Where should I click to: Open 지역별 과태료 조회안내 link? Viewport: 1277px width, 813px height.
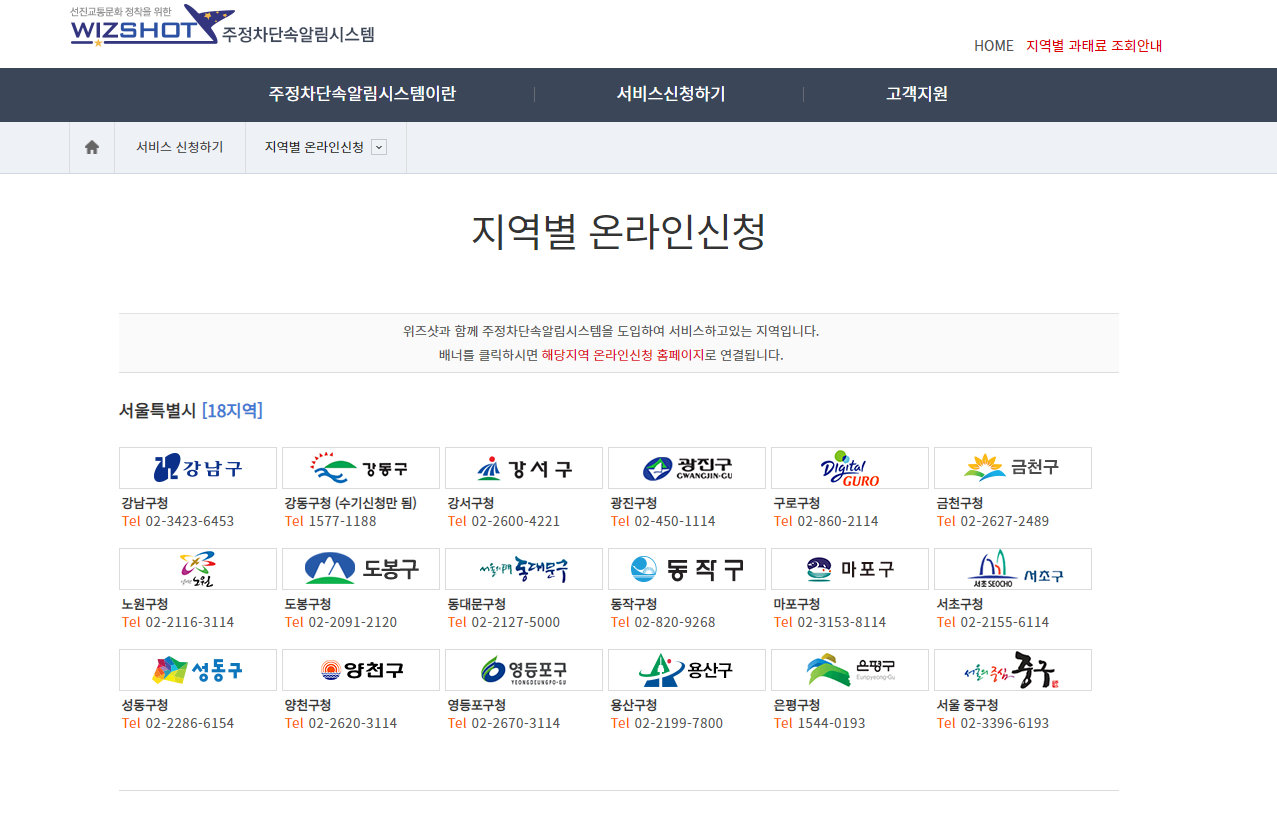coord(1094,46)
